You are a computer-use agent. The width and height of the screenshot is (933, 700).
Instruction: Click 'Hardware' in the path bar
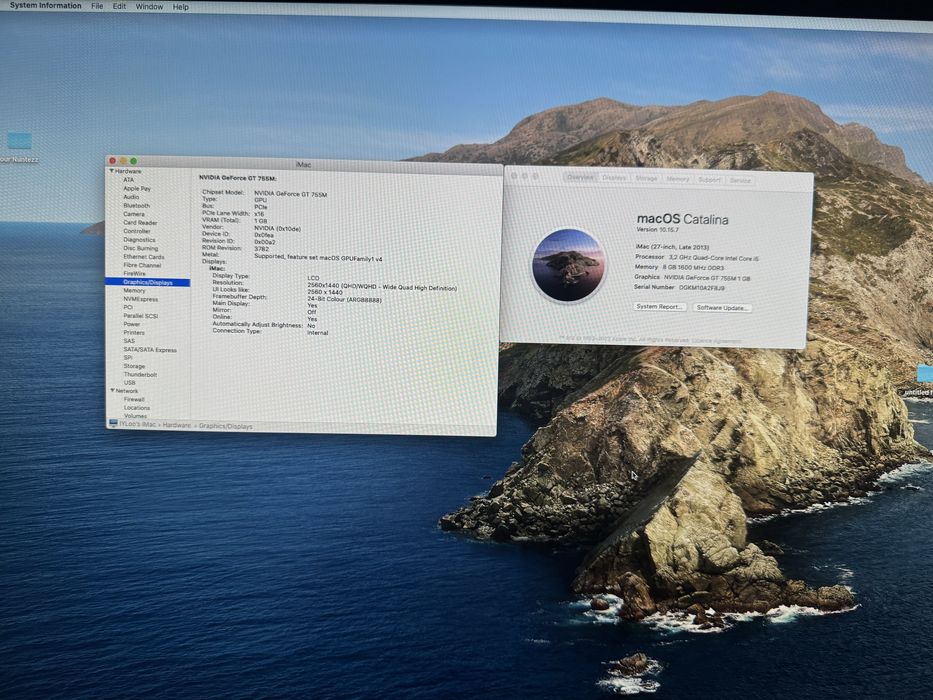point(177,425)
